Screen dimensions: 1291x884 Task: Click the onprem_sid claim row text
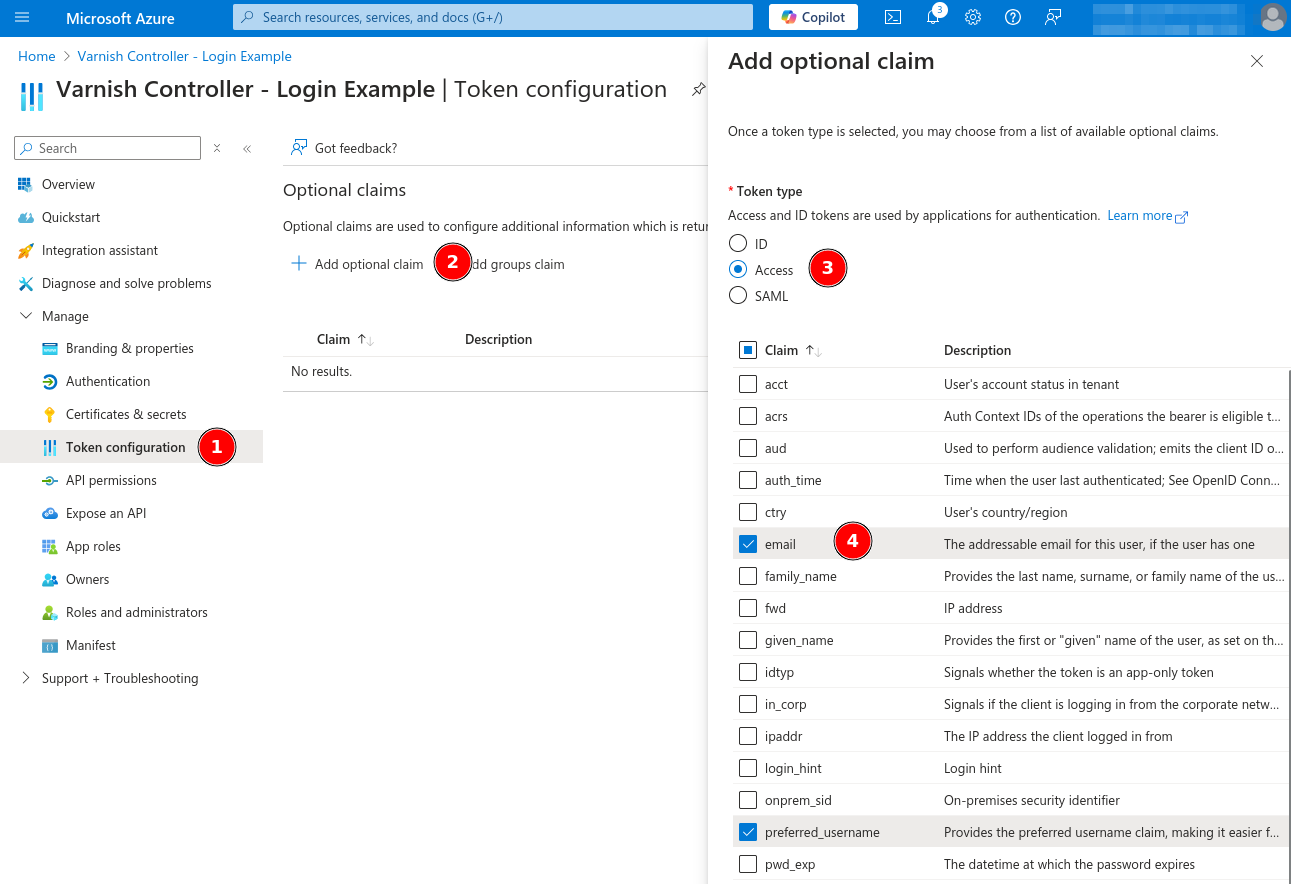(x=798, y=800)
